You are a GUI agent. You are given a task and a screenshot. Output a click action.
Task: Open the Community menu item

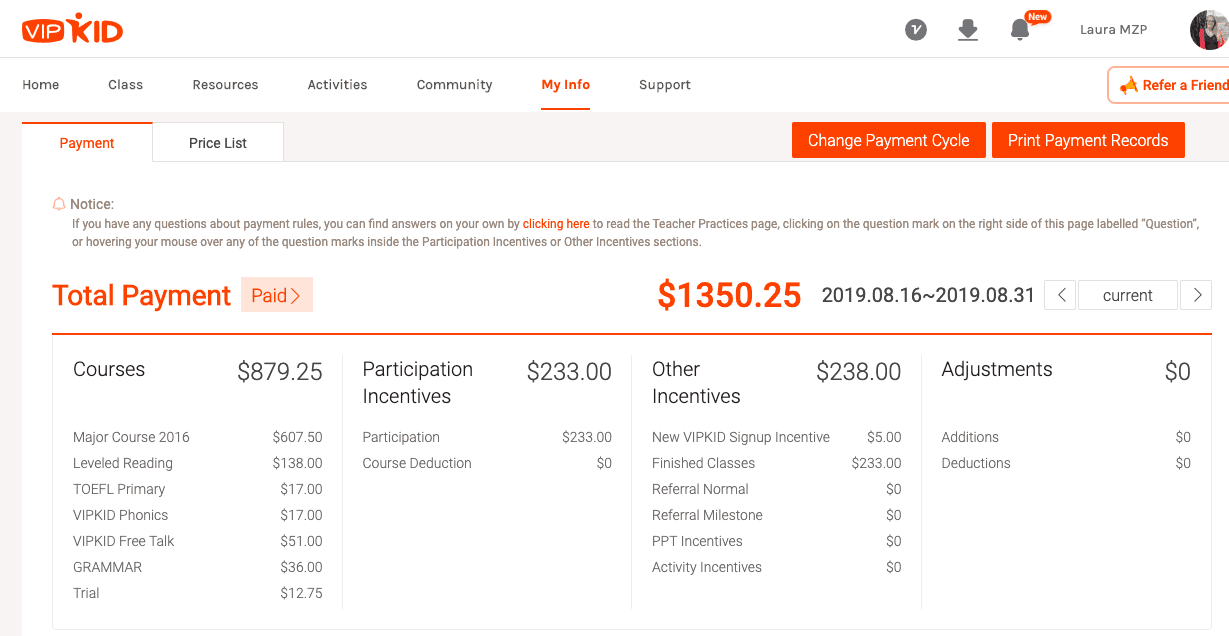click(x=455, y=85)
